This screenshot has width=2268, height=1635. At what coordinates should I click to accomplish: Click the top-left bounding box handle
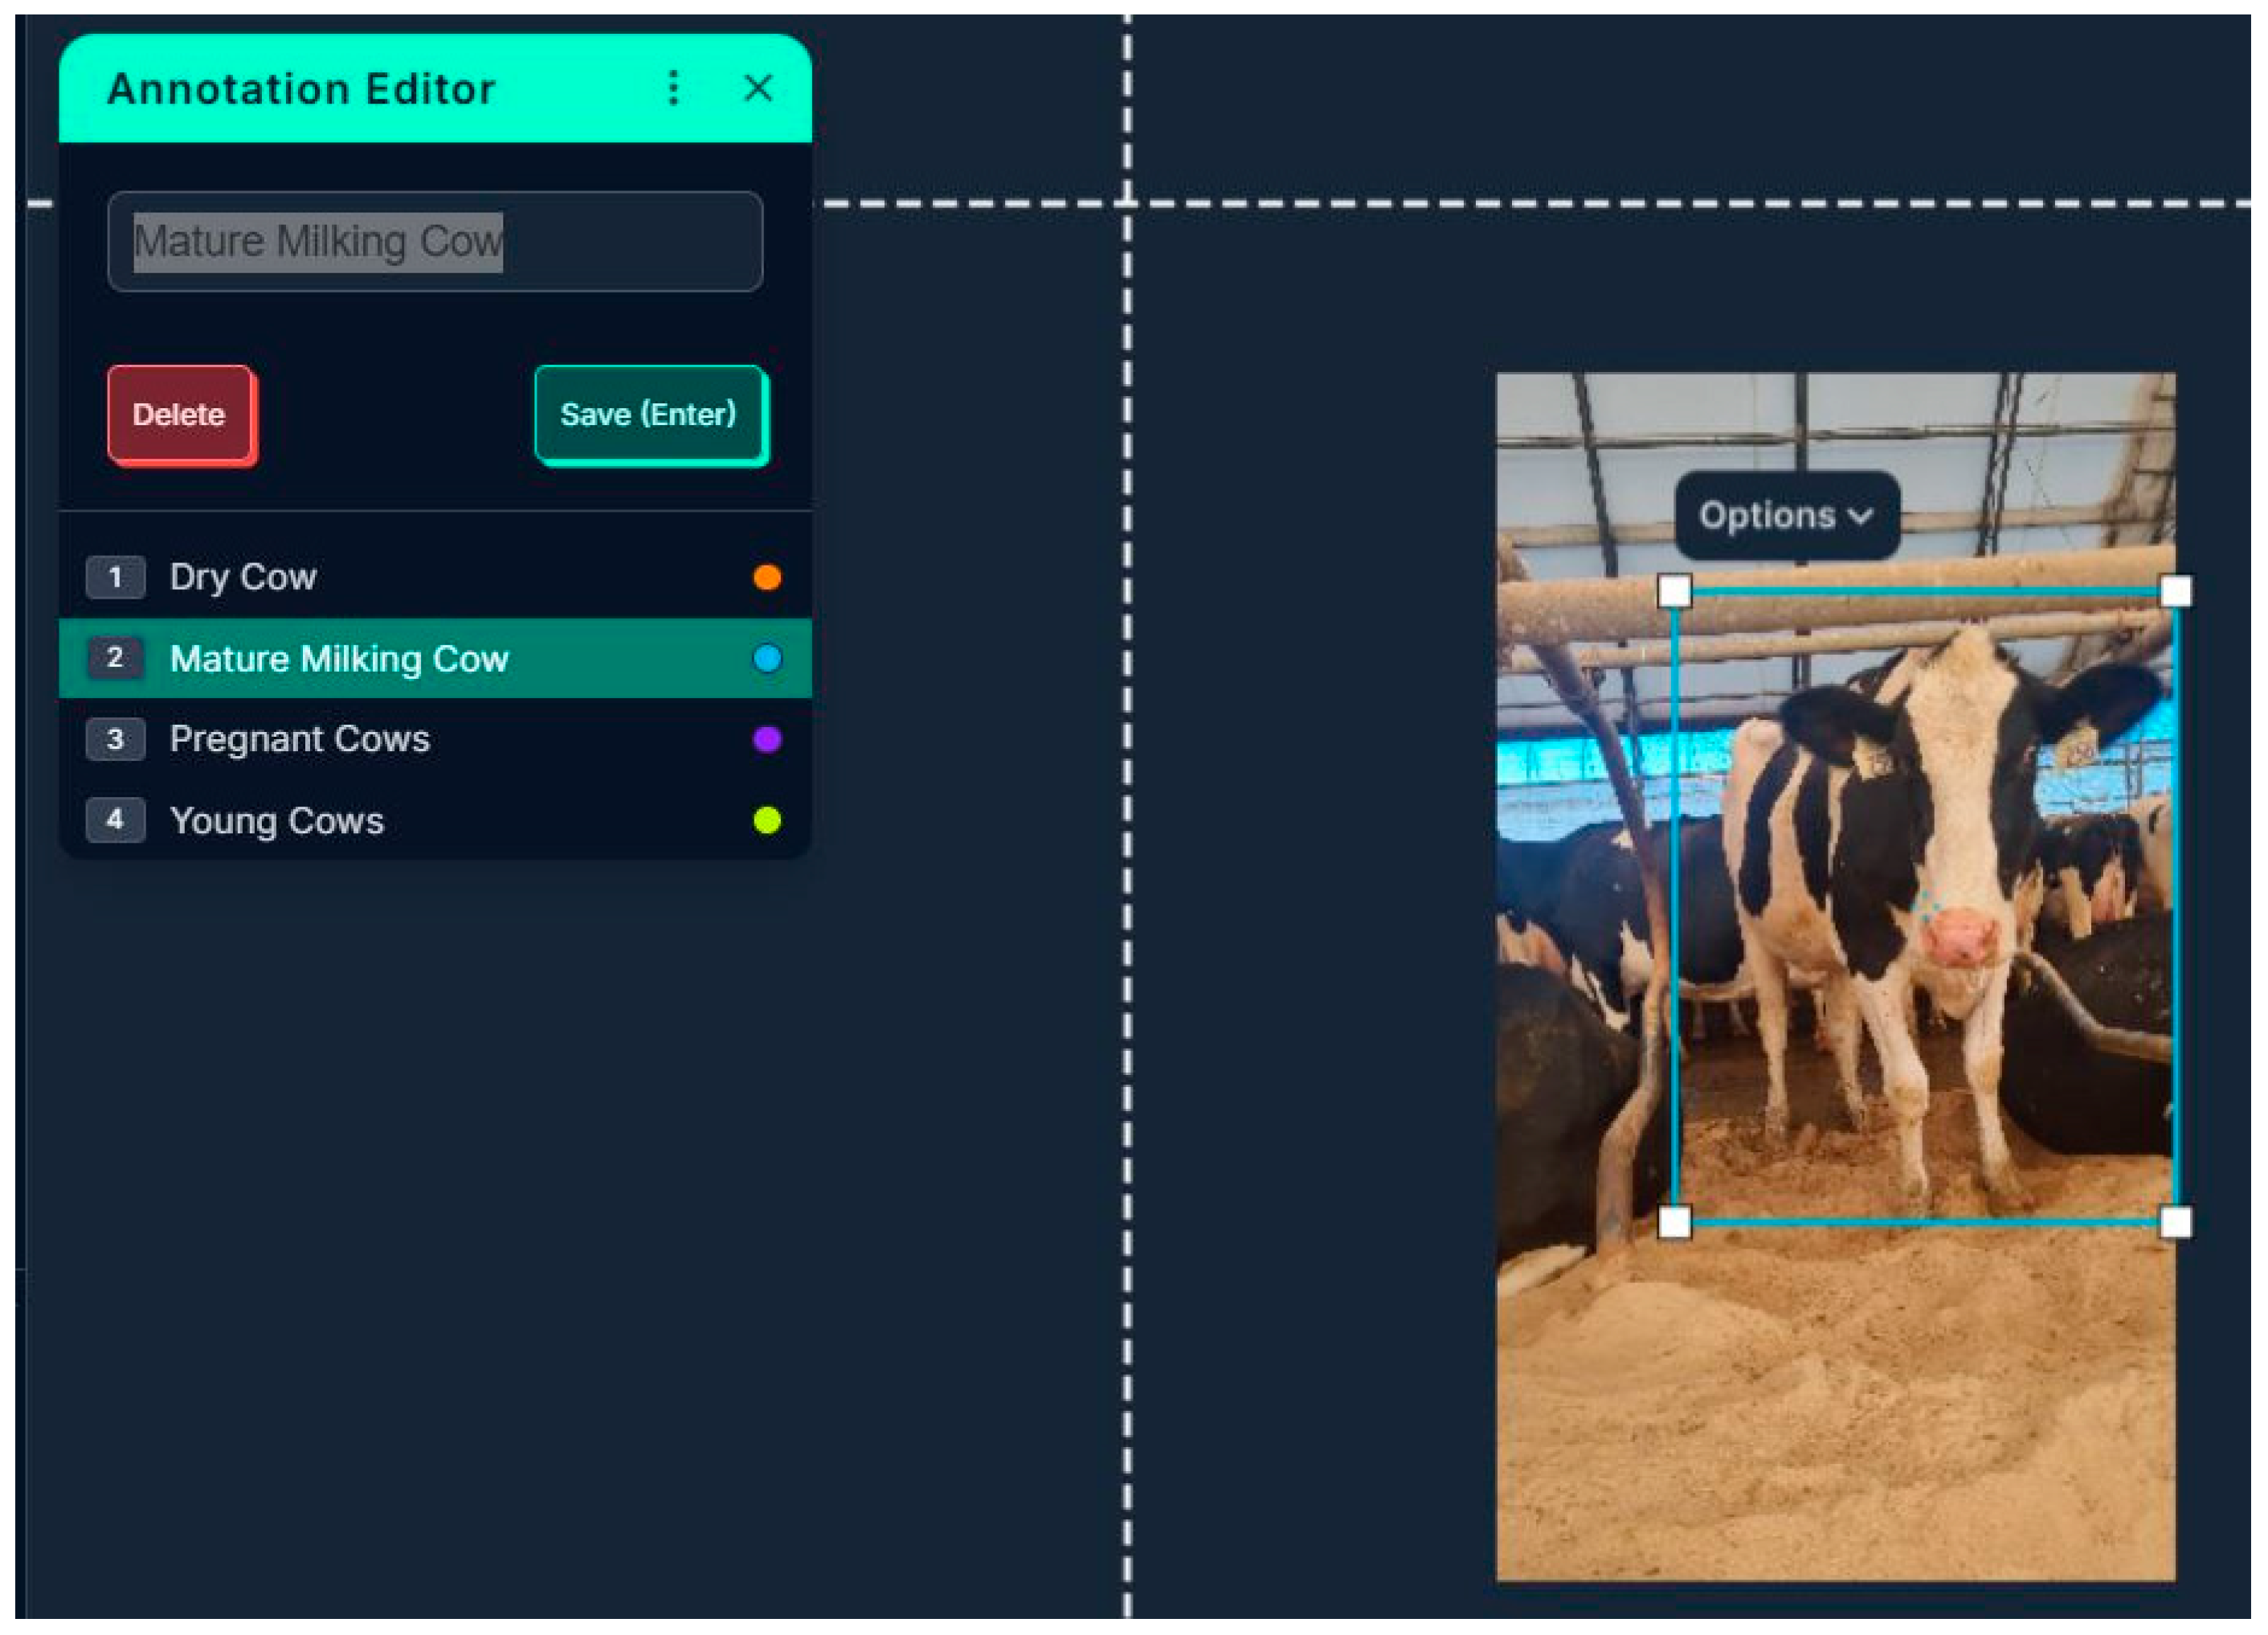1674,591
